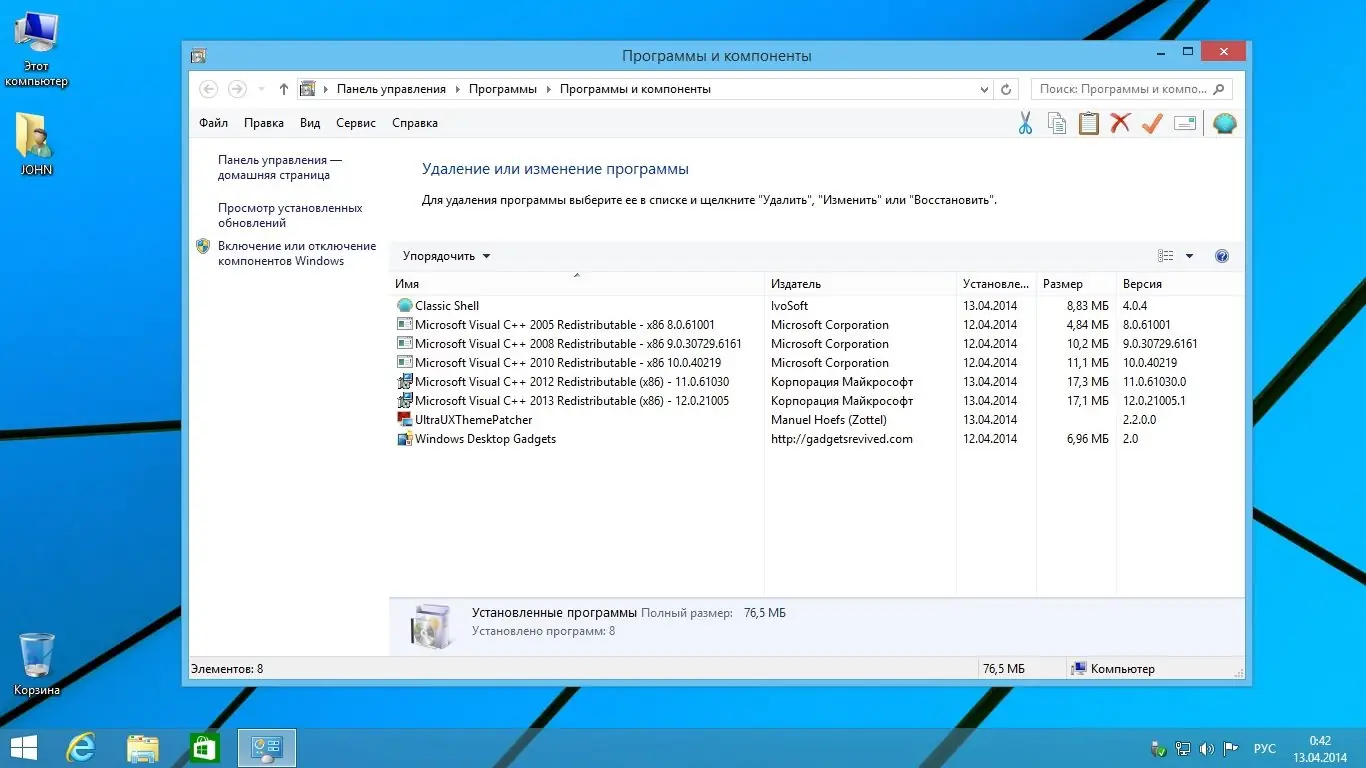
Task: Click the change view icon
Action: (x=1166, y=256)
